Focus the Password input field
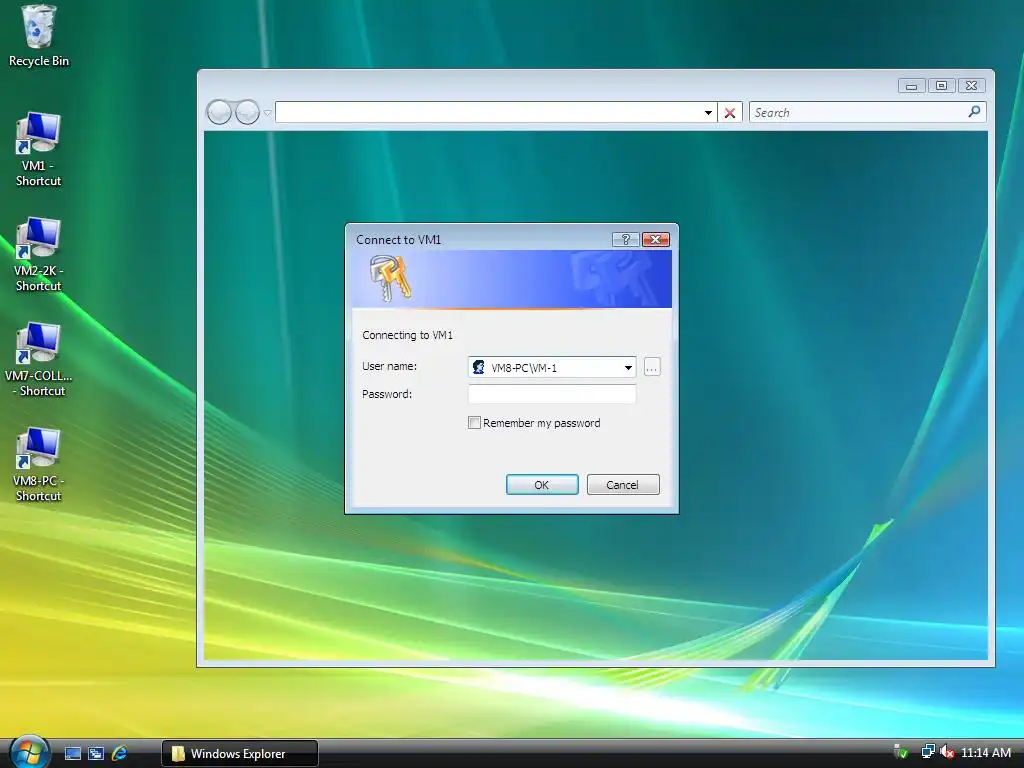This screenshot has width=1024, height=768. click(x=552, y=394)
